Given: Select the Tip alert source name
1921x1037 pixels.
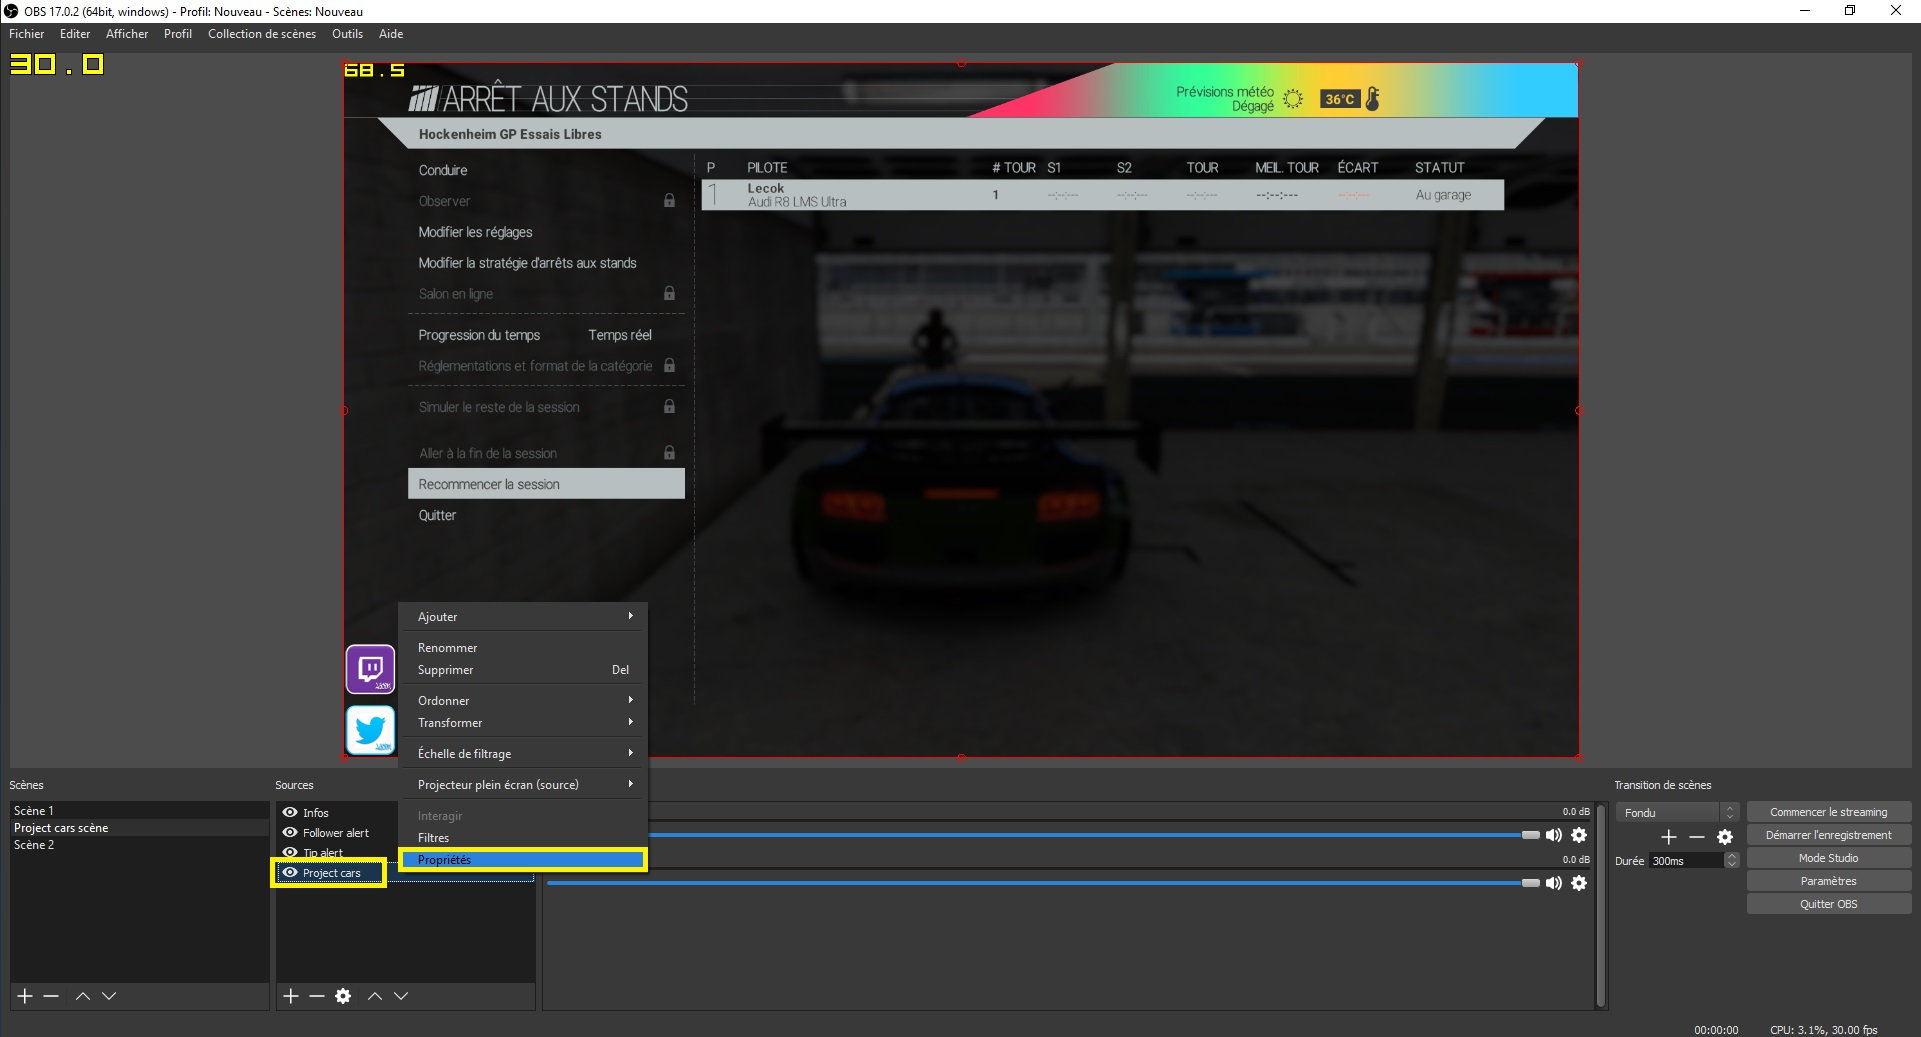Looking at the screenshot, I should pos(323,853).
